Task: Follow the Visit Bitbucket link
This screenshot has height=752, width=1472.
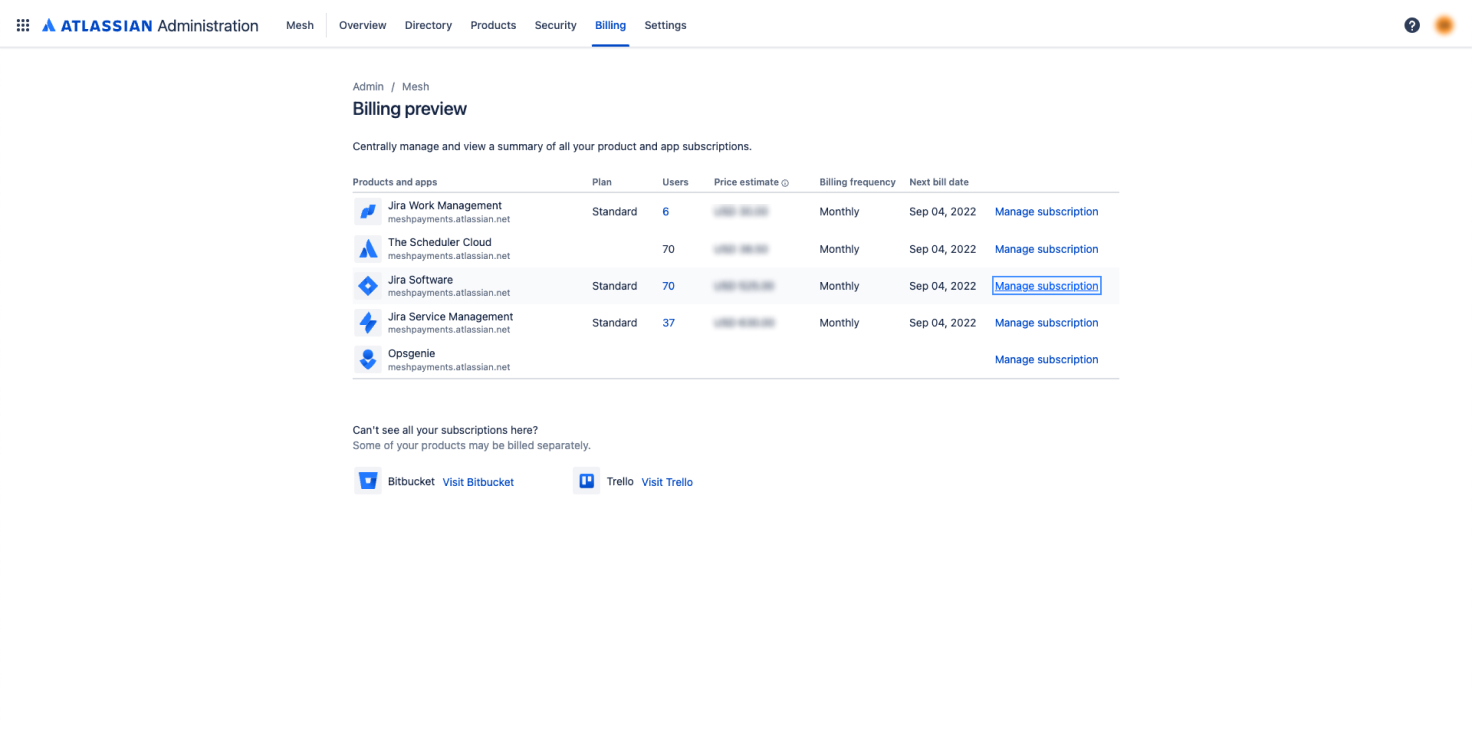Action: click(478, 482)
